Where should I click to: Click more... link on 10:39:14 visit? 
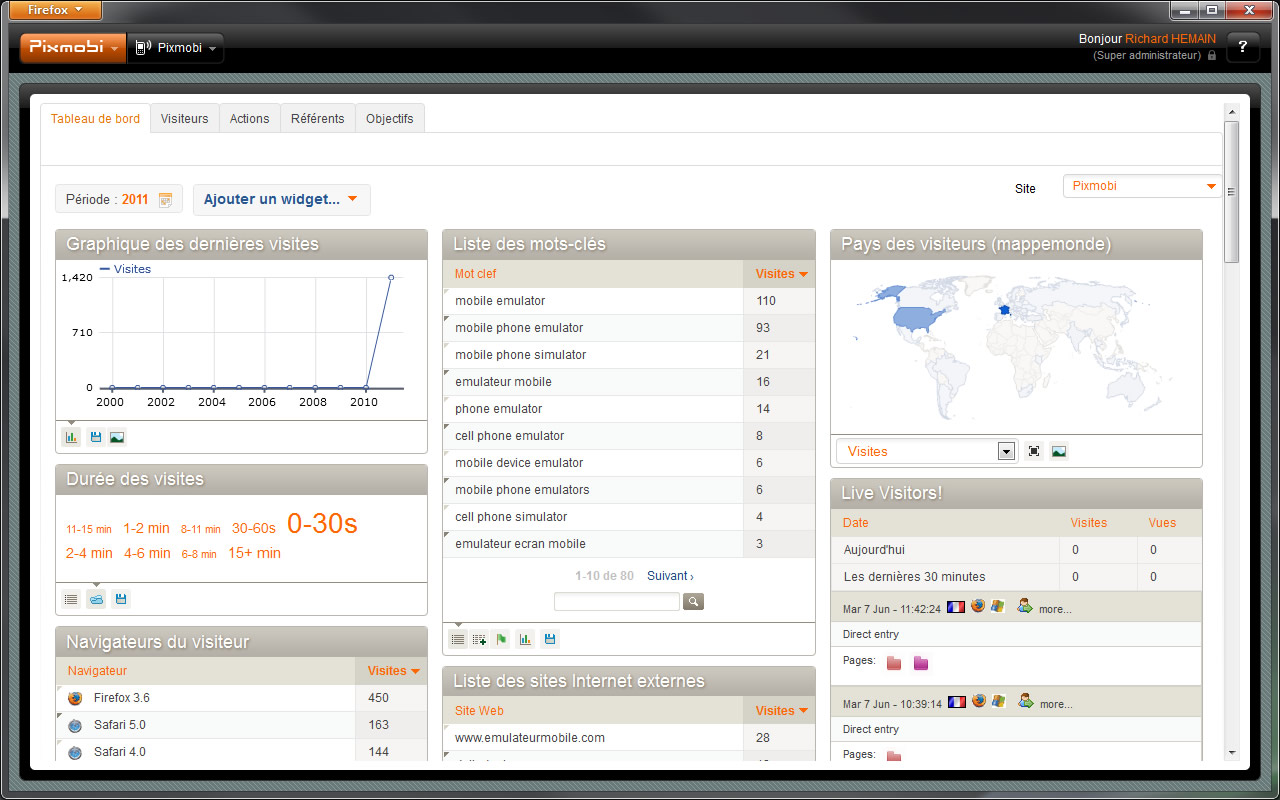pyautogui.click(x=1055, y=704)
